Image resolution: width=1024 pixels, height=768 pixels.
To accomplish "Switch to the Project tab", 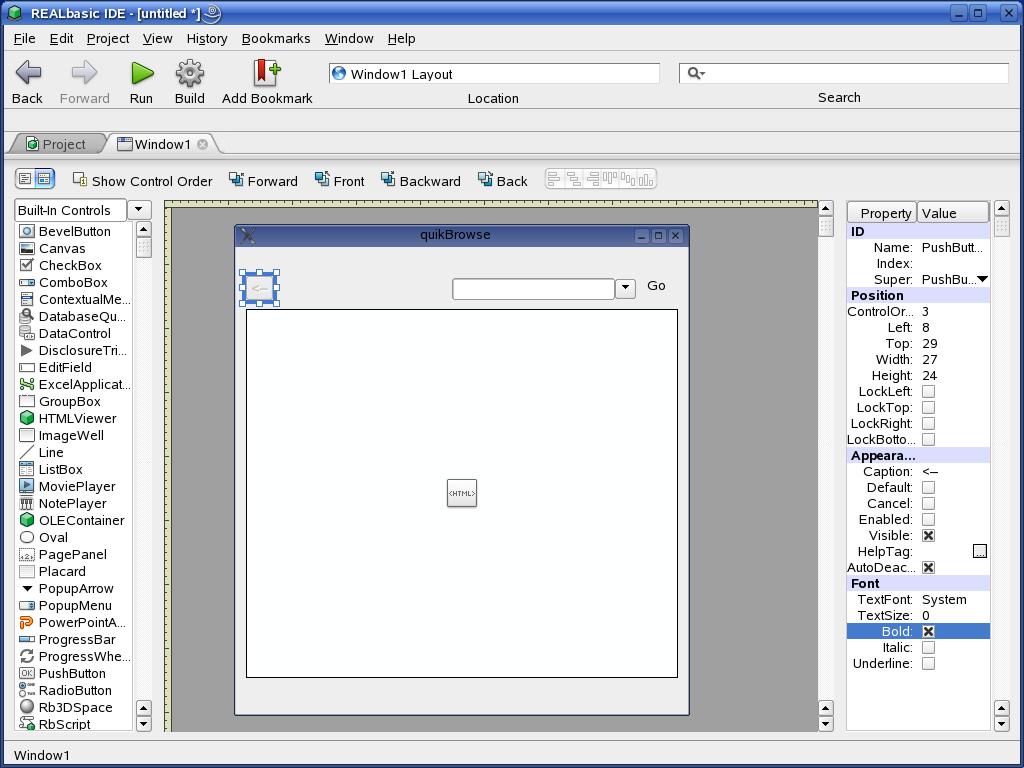I will point(56,144).
